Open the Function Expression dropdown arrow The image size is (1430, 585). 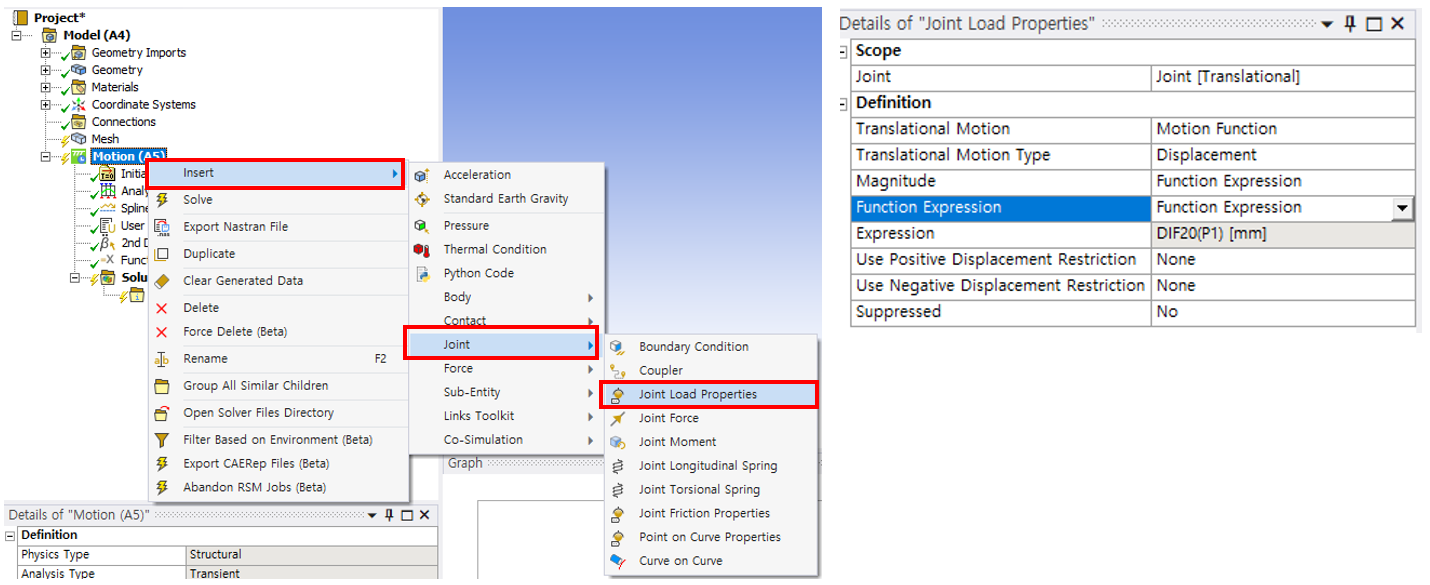click(1403, 208)
